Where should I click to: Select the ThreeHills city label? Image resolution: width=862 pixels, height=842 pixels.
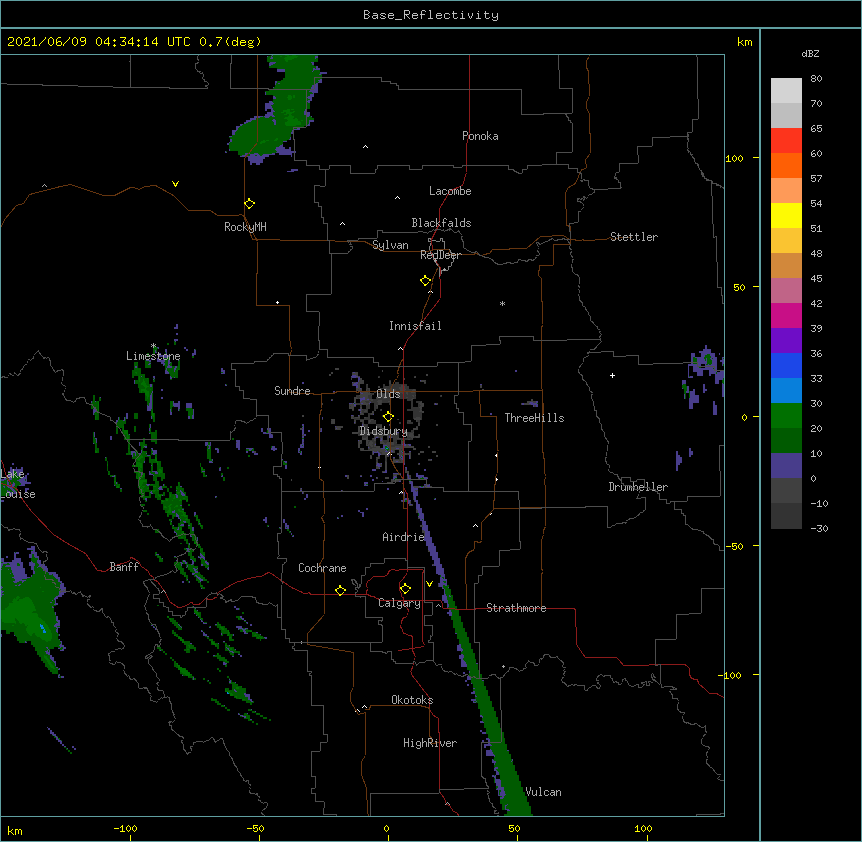[534, 418]
